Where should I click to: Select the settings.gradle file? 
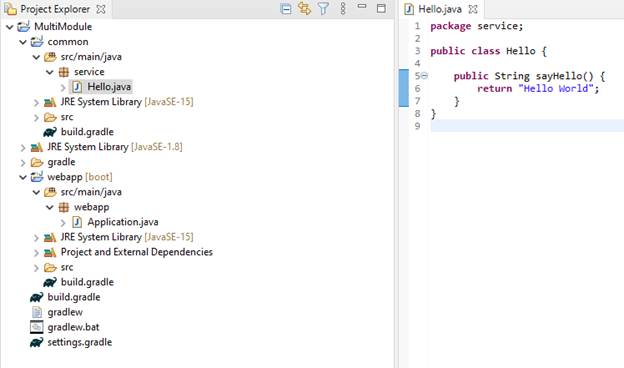pos(80,342)
